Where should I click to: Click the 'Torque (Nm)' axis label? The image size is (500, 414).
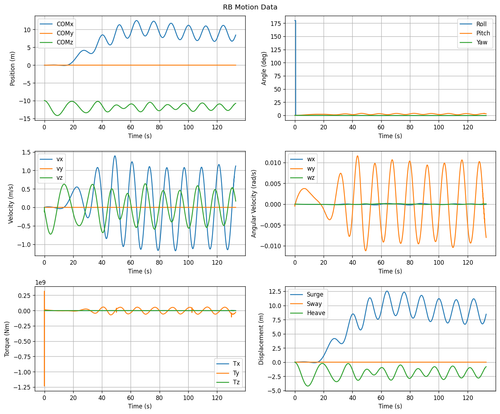click(x=7, y=339)
